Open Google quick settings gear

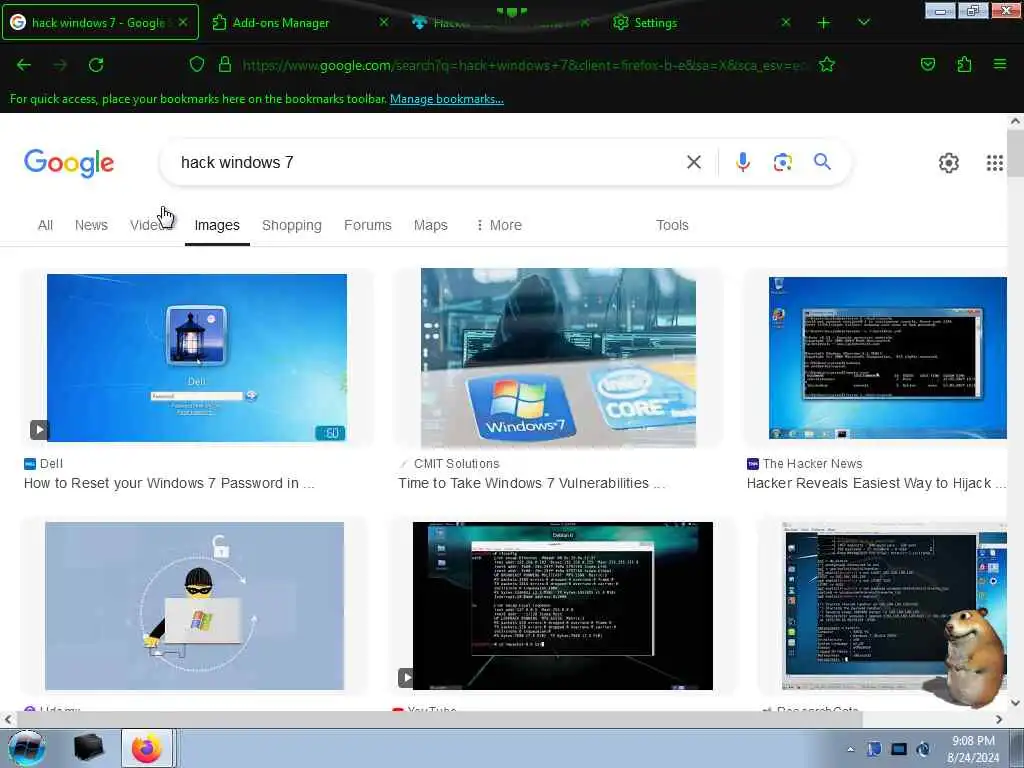click(x=948, y=163)
